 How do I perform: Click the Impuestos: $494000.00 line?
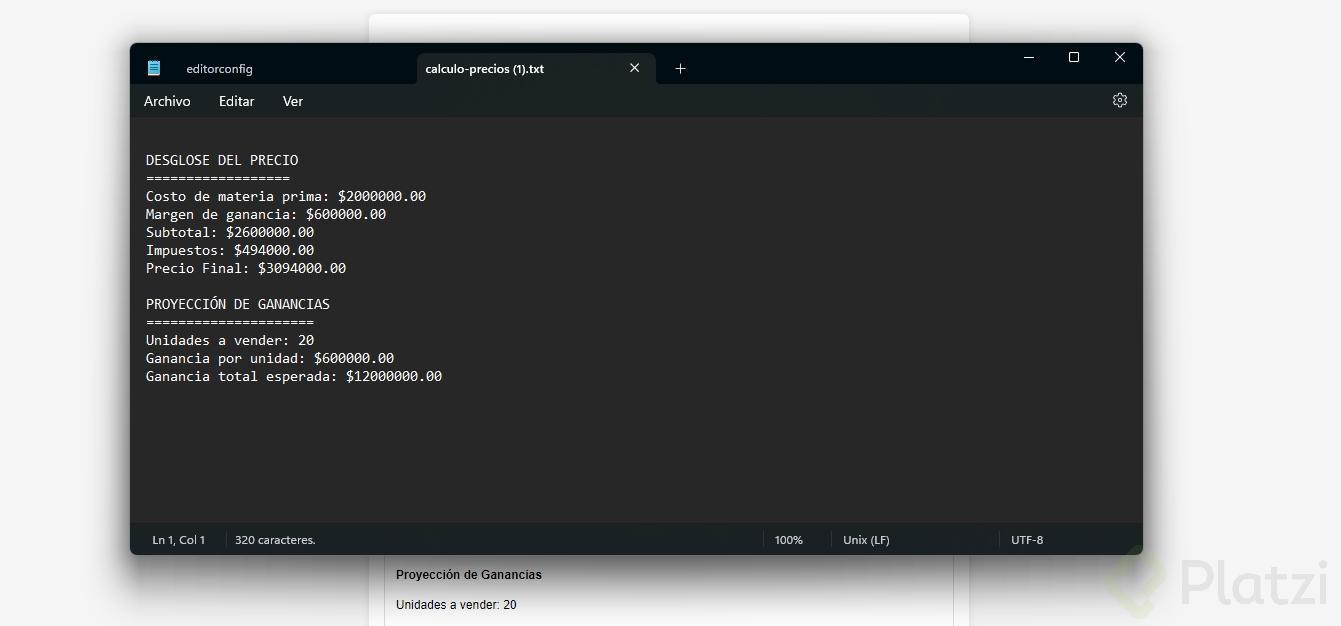(230, 250)
